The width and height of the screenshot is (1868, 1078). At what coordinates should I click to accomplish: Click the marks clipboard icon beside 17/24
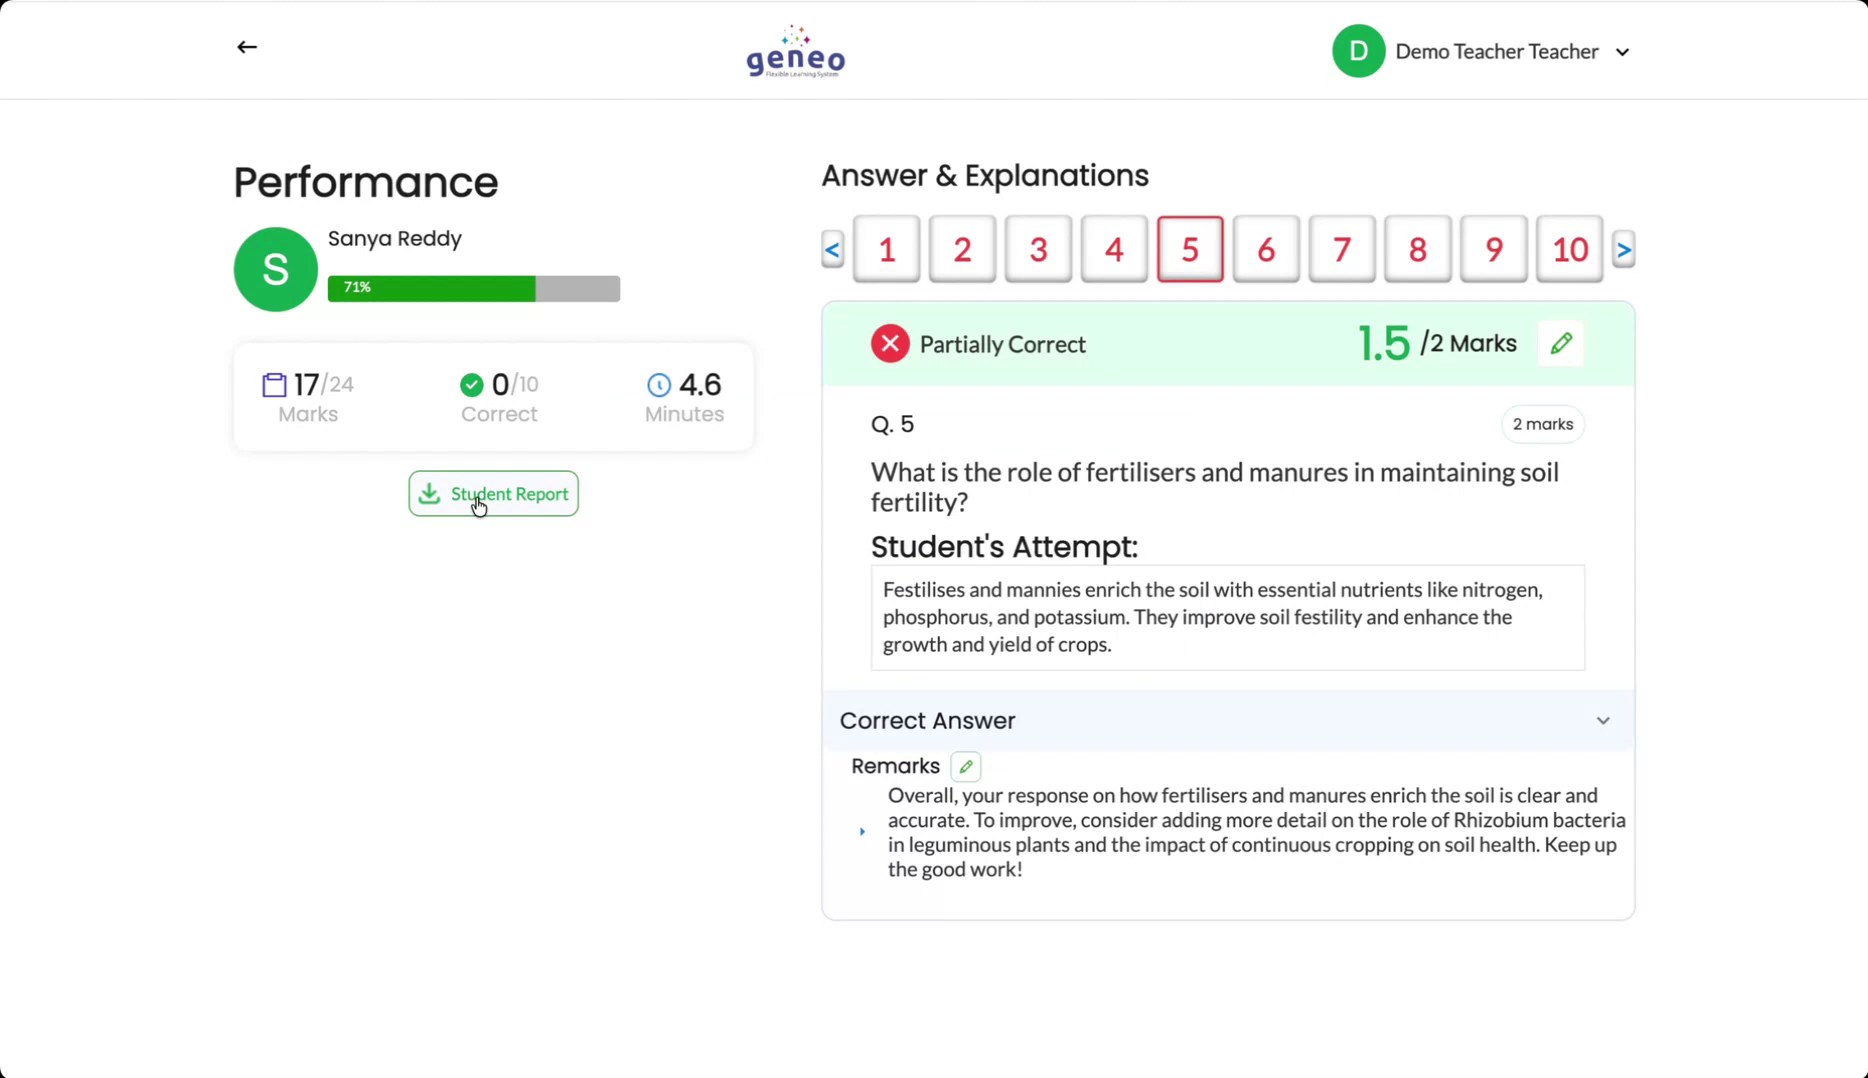[272, 383]
